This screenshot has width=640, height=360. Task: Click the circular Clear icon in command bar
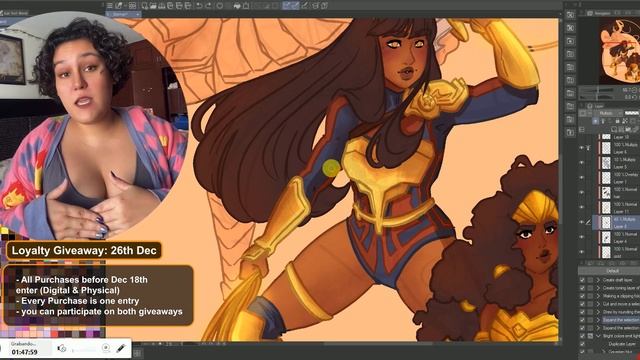click(220, 6)
